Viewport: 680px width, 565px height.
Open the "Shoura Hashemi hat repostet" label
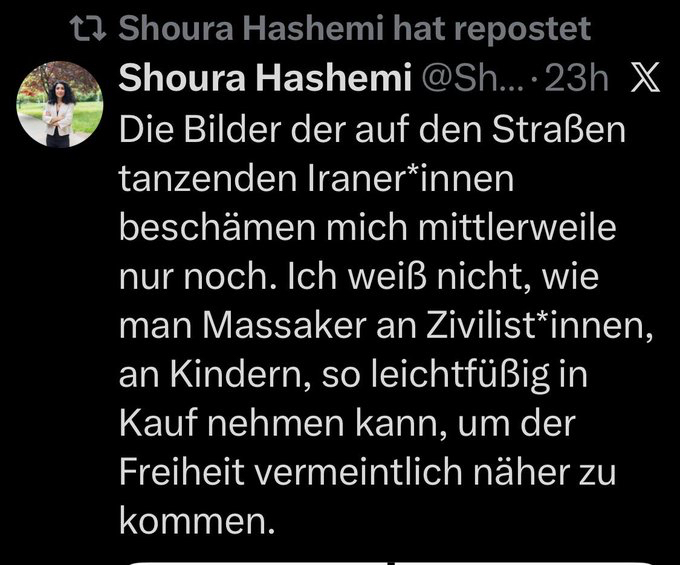pyautogui.click(x=355, y=29)
